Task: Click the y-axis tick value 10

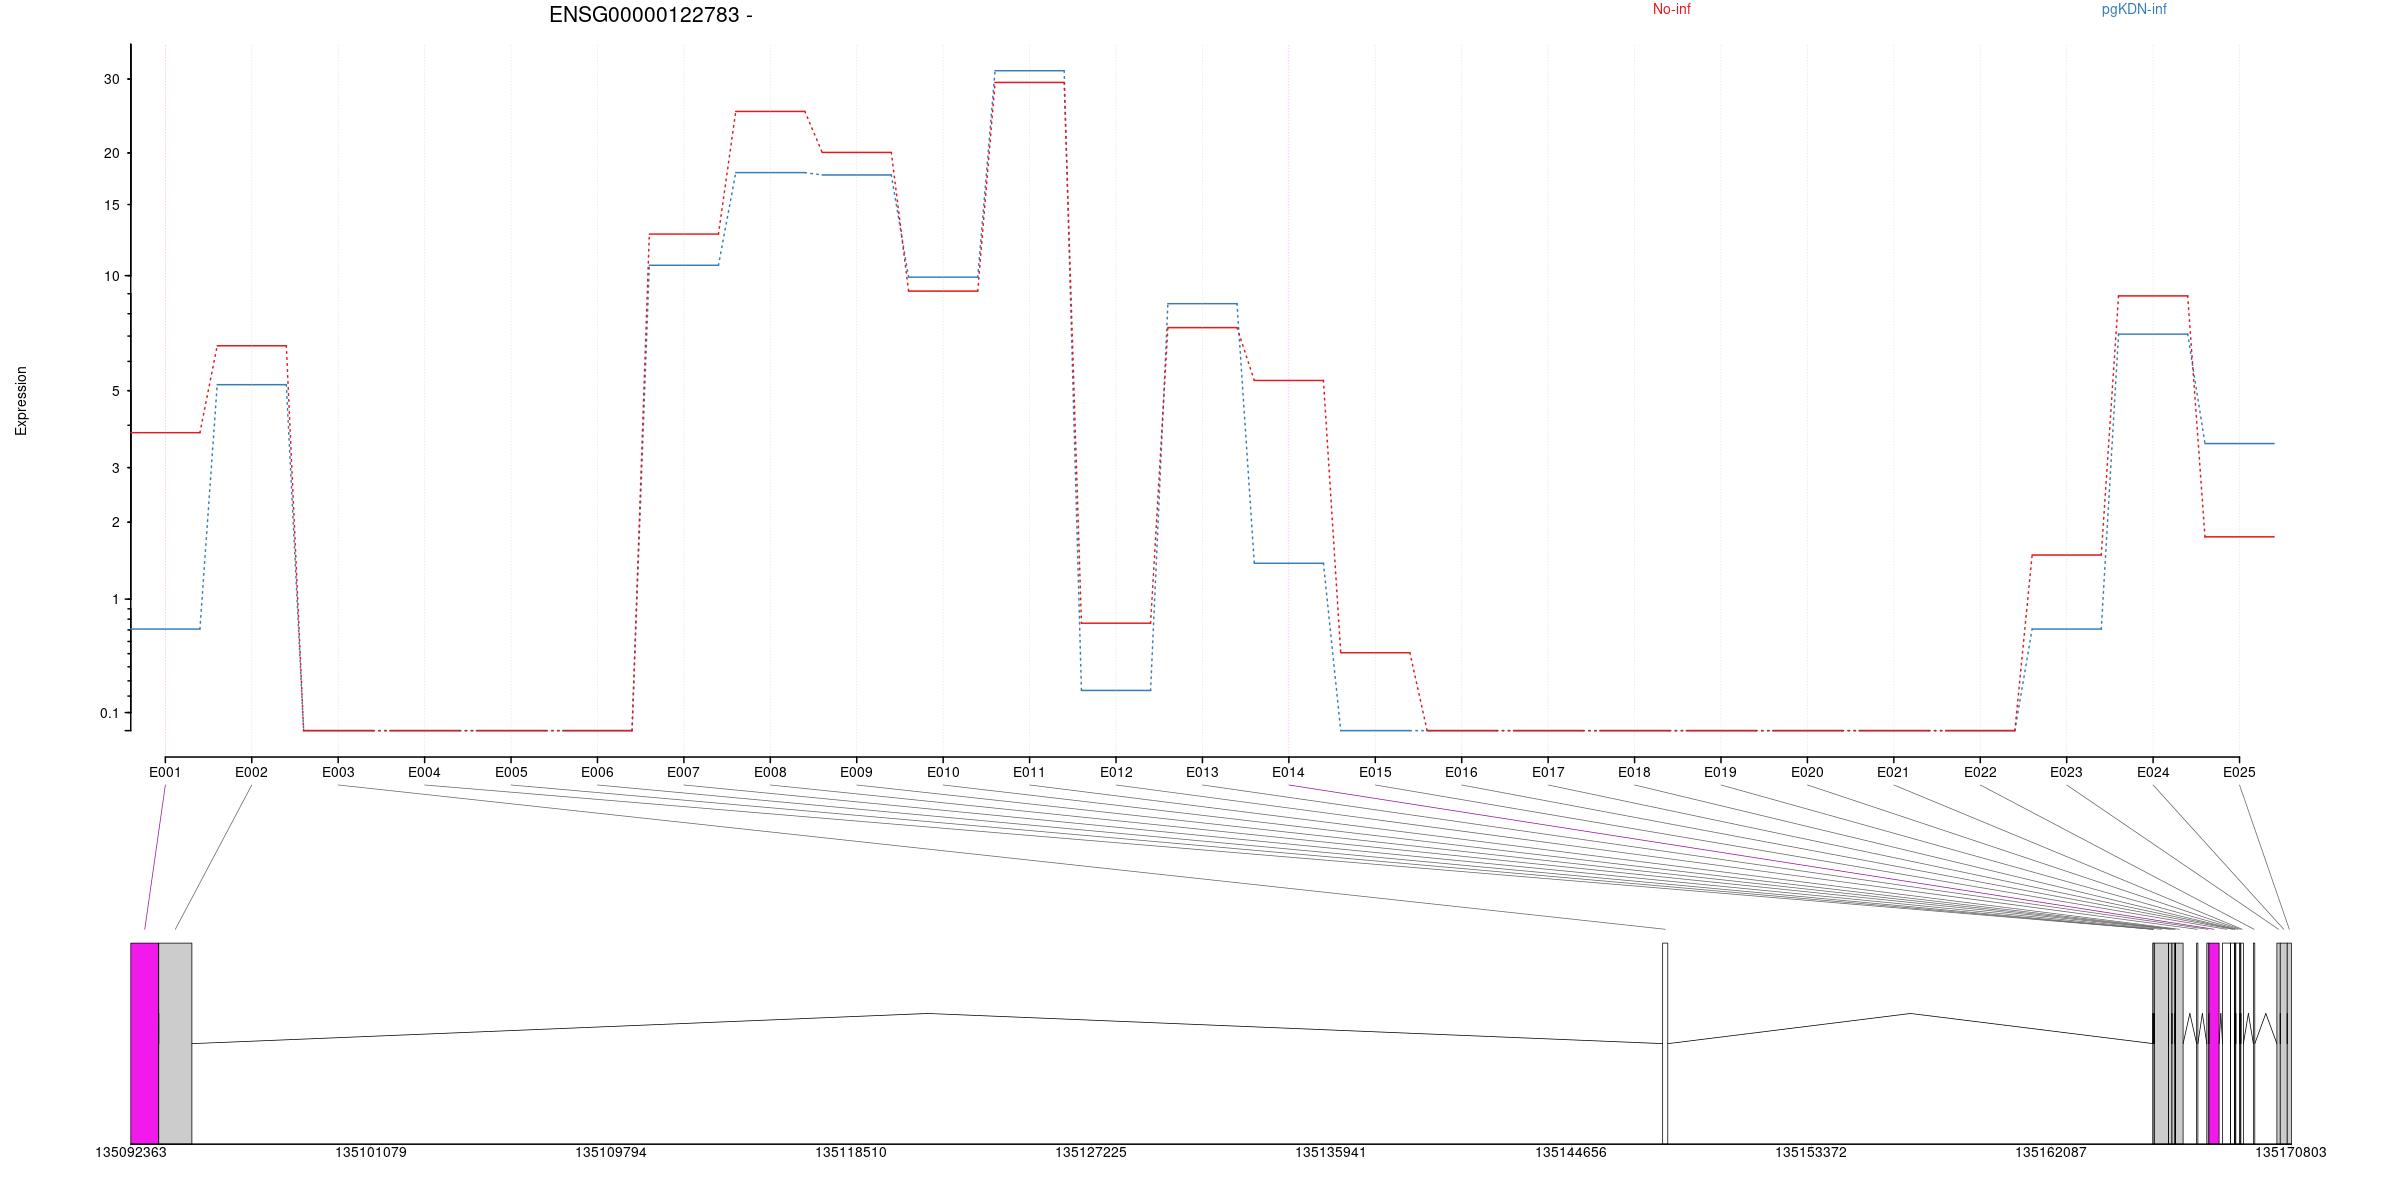Action: click(x=111, y=276)
